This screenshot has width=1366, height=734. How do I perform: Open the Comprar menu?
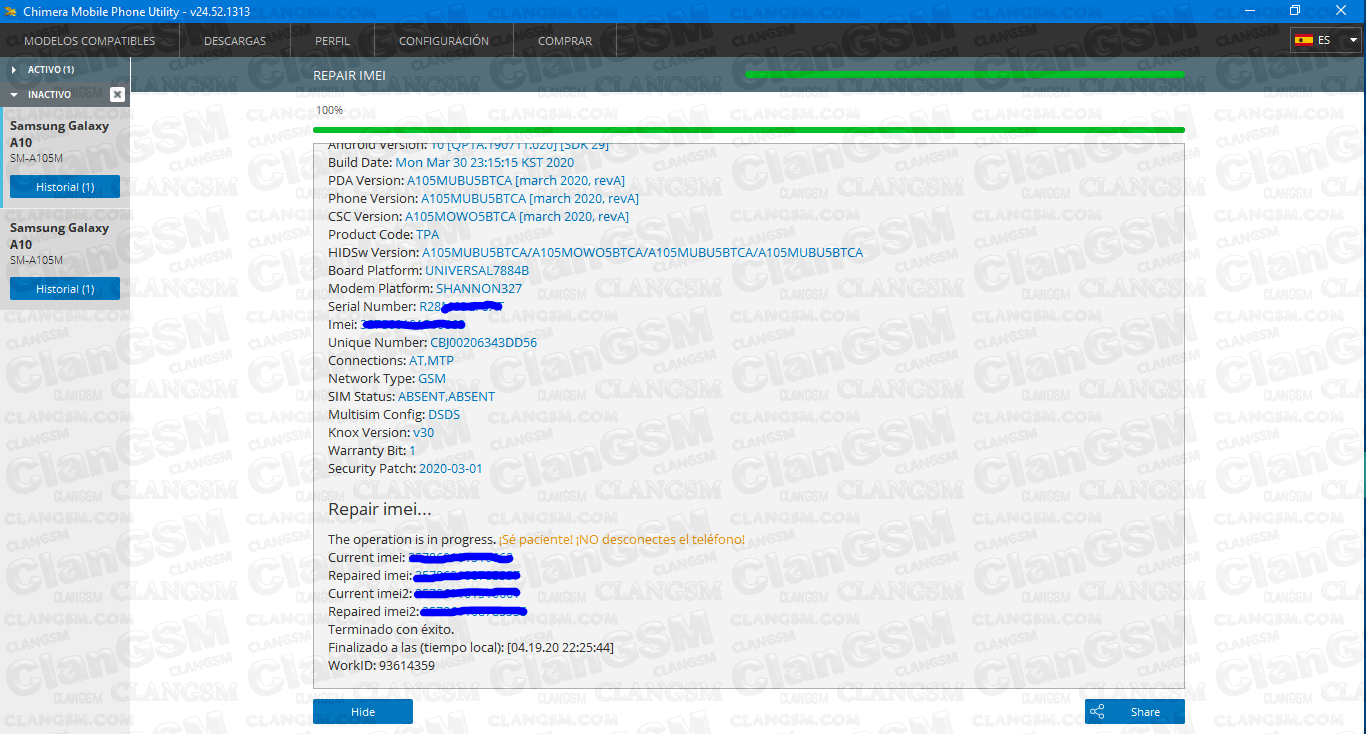[x=565, y=41]
